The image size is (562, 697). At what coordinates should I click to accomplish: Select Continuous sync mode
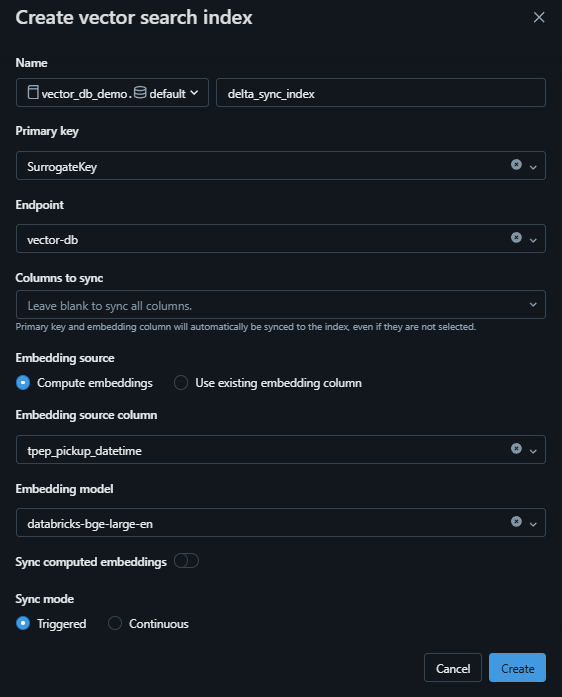coord(115,623)
